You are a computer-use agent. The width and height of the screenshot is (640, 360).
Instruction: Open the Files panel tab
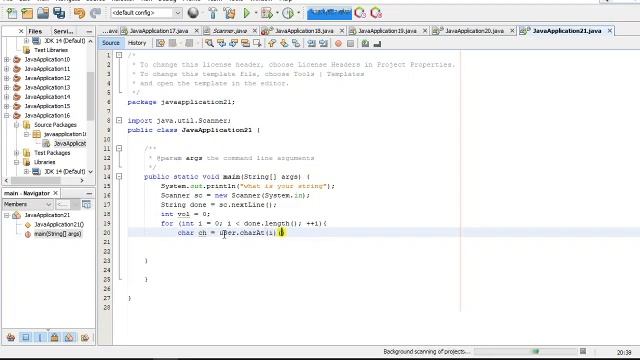[35, 31]
